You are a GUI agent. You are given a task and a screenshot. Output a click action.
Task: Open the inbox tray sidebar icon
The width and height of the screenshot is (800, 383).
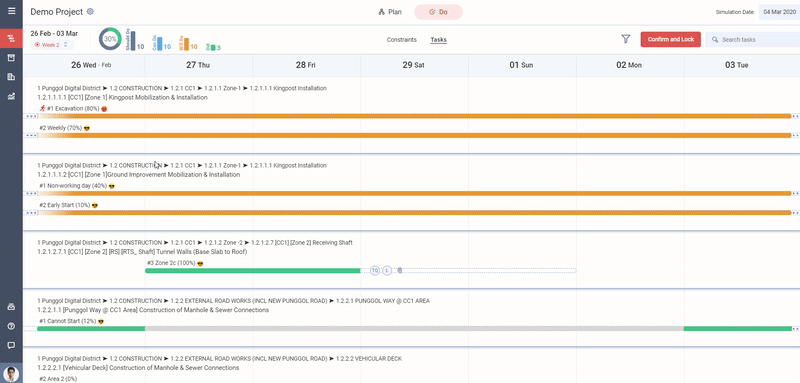tap(11, 307)
